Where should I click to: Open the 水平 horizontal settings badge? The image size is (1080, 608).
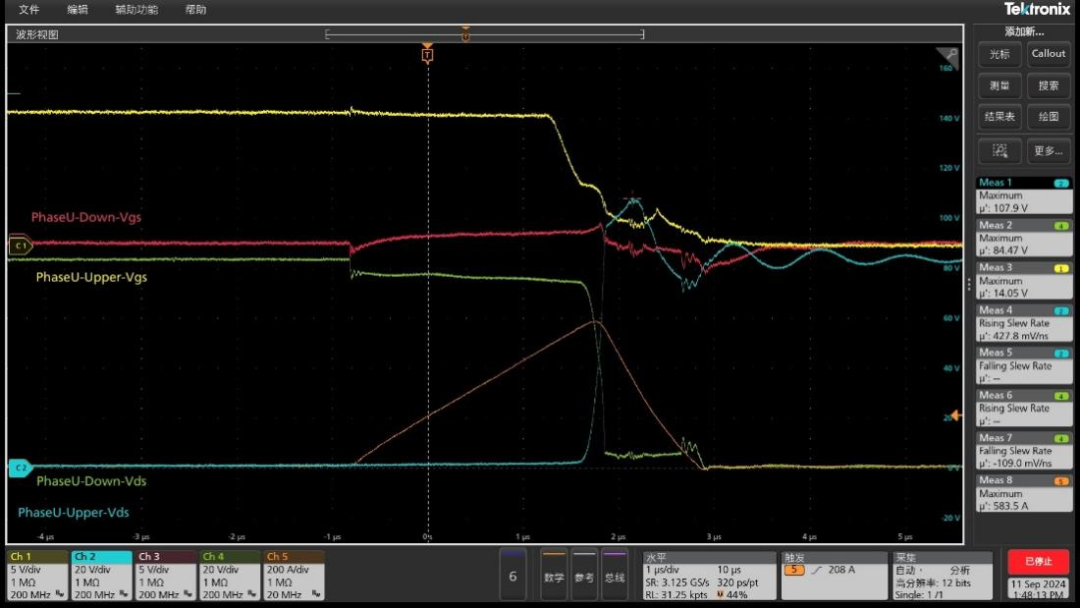coord(709,576)
